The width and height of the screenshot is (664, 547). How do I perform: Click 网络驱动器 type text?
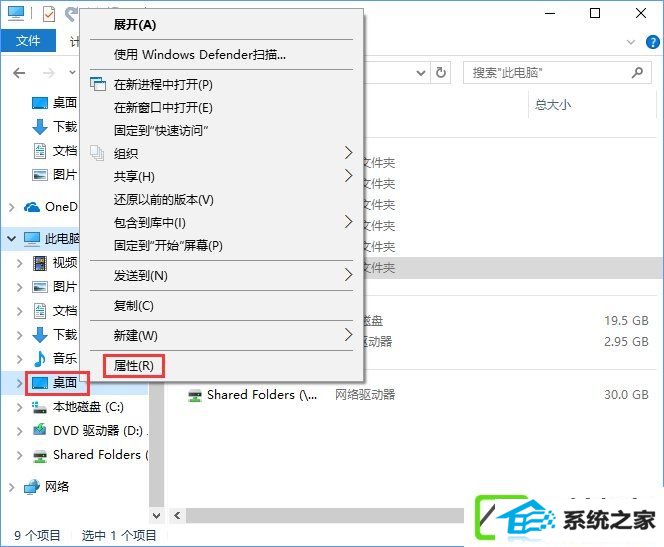click(365, 395)
